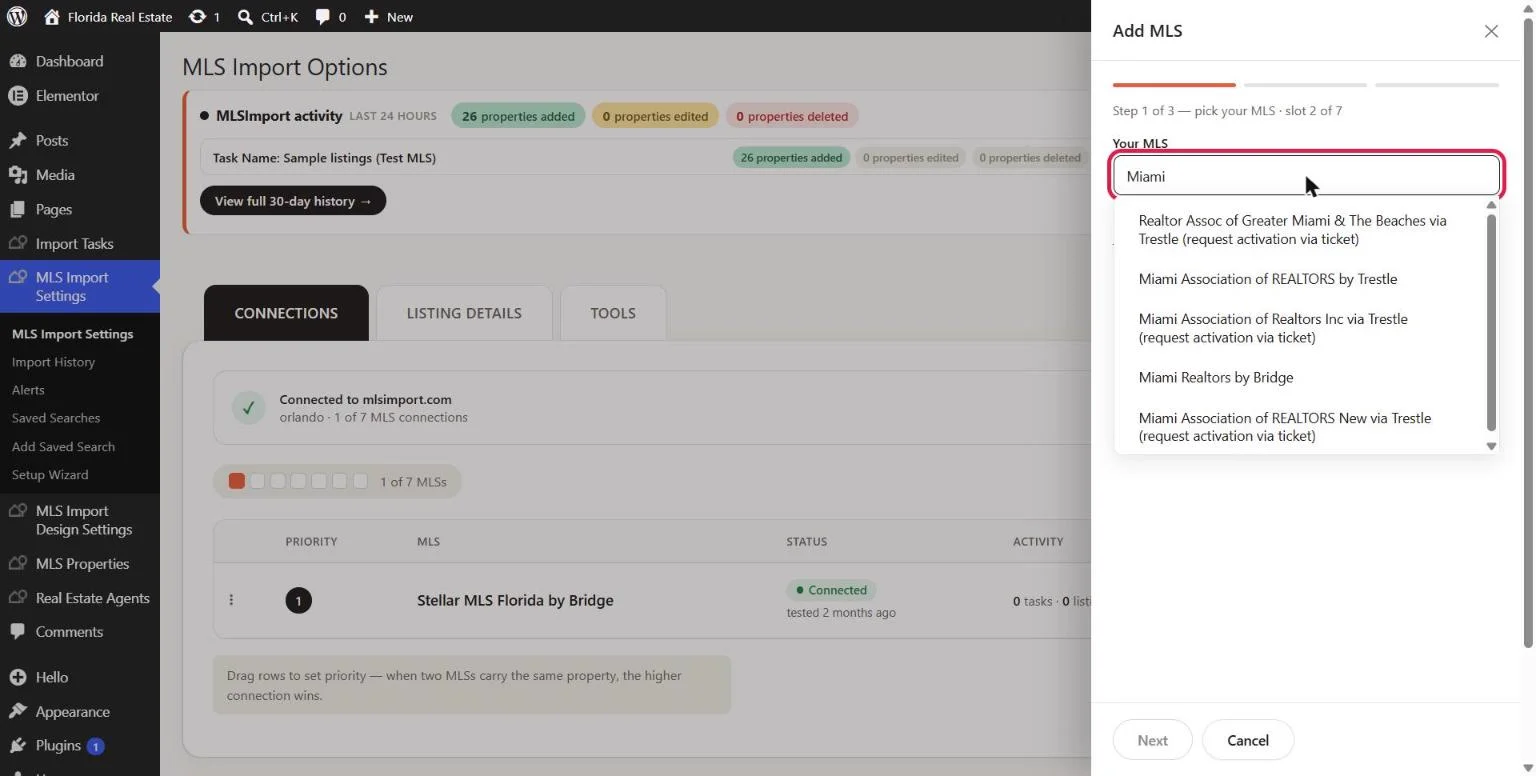Click the Next button in Add MLS
1536x776 pixels.
pyautogui.click(x=1152, y=741)
